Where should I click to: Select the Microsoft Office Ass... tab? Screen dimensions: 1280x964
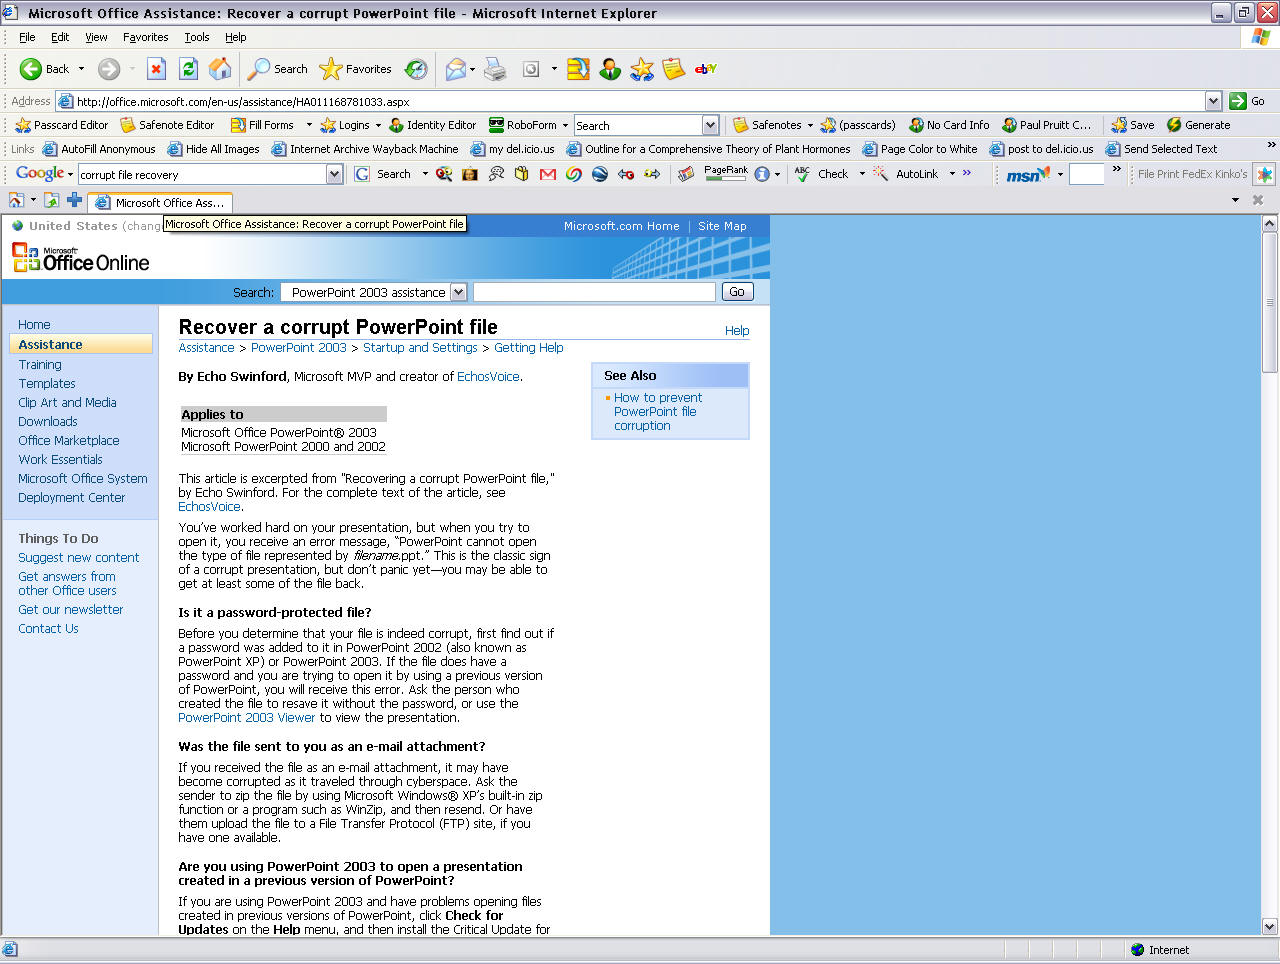click(x=161, y=202)
